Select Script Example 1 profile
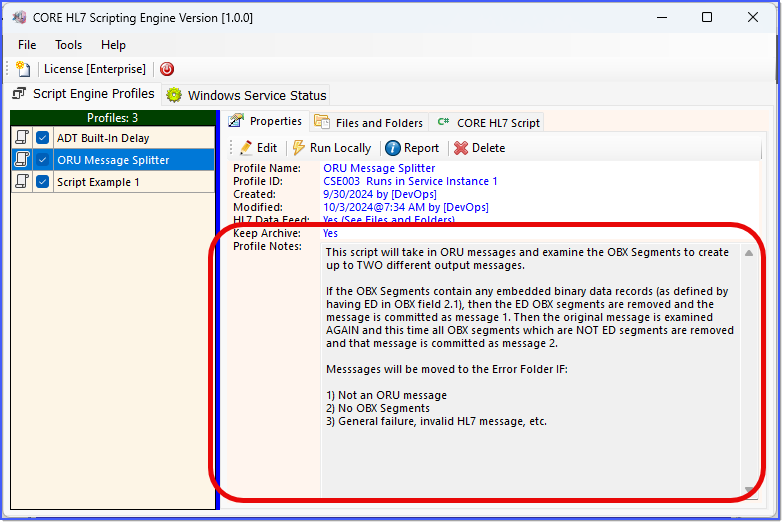The height and width of the screenshot is (524, 784). [114, 182]
